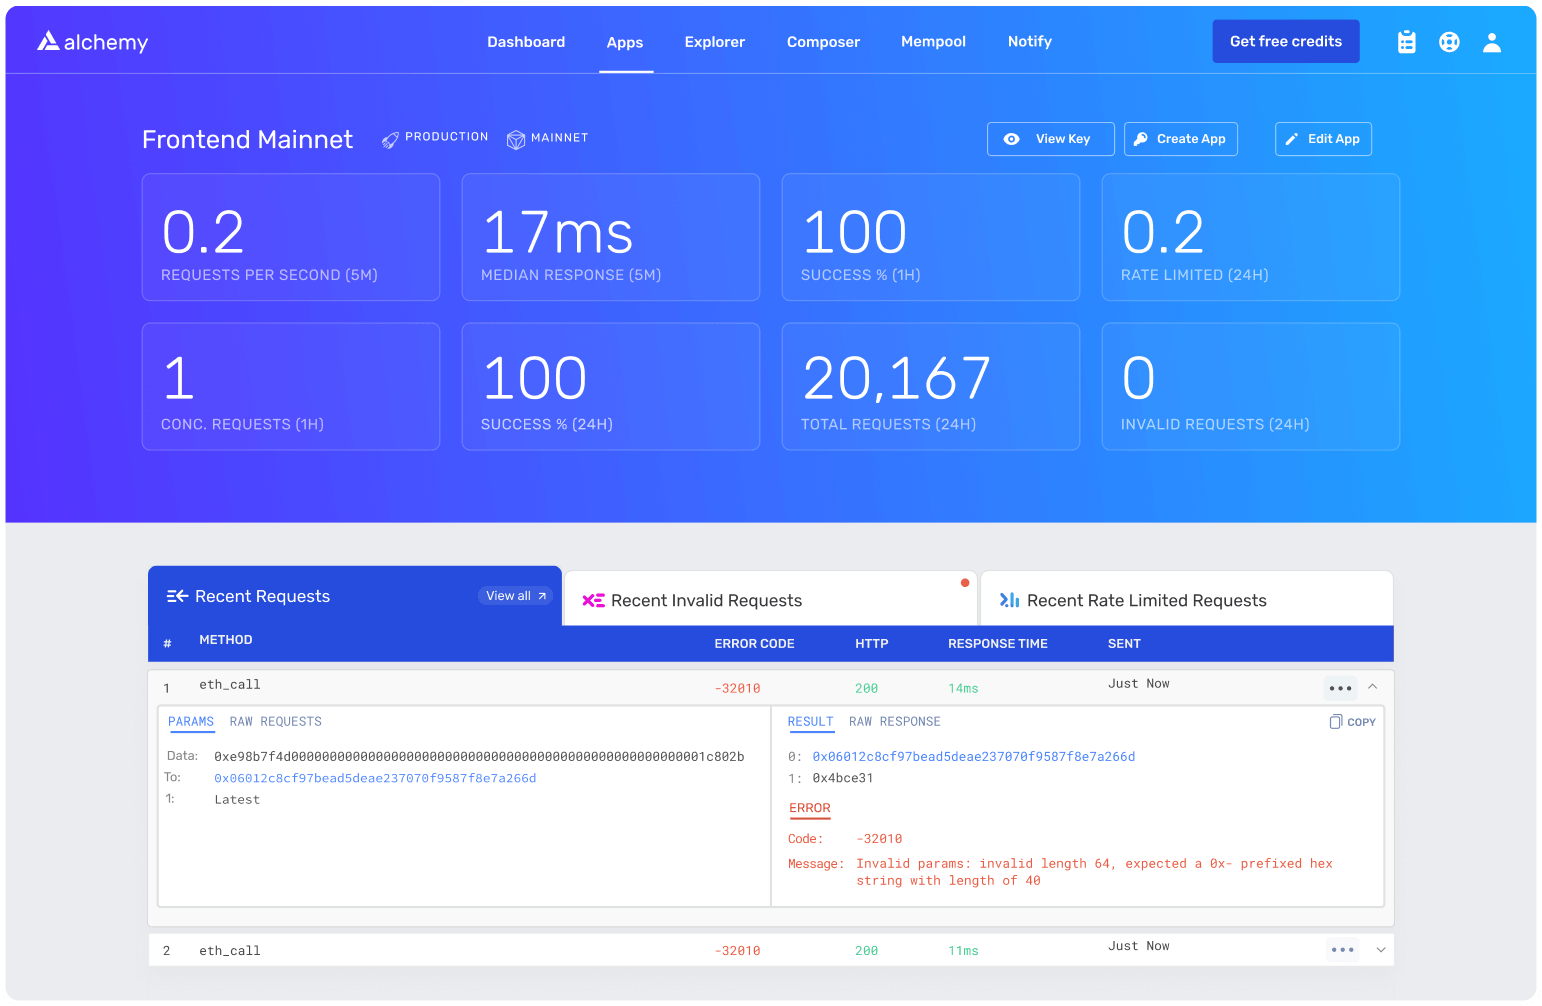Click the METHOD column header
This screenshot has height=1006, width=1542.
[225, 640]
